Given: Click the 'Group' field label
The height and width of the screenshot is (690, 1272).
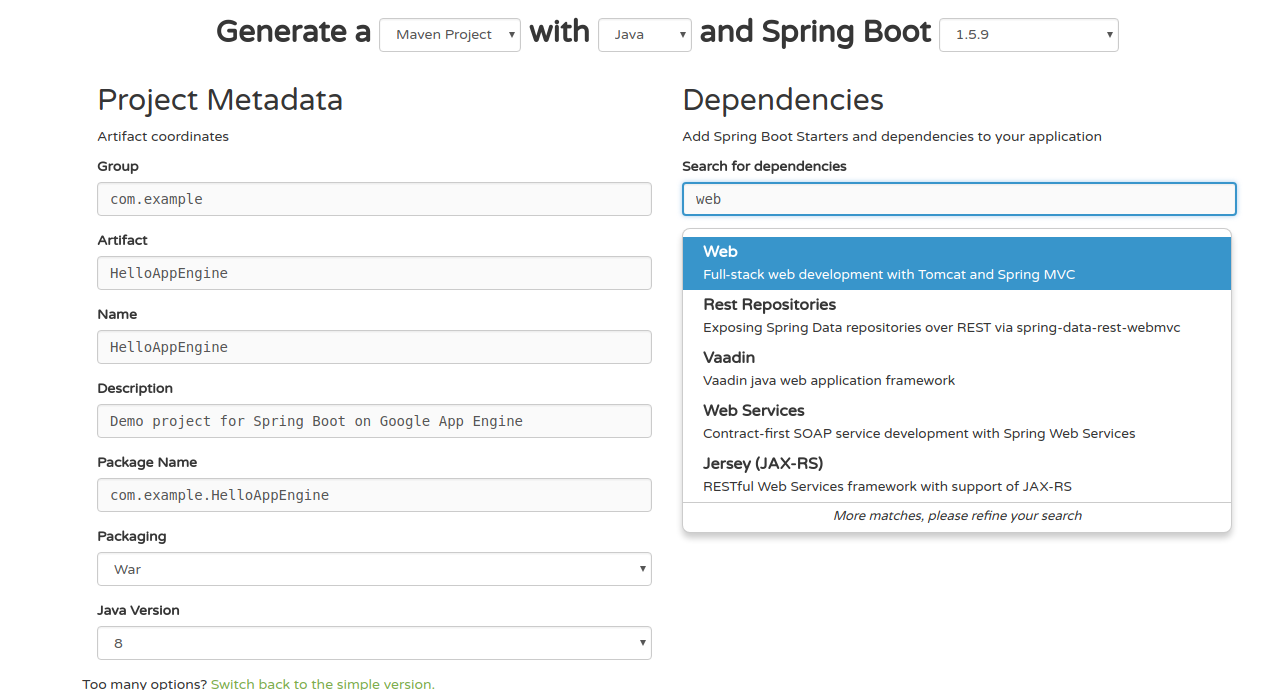Looking at the screenshot, I should point(118,166).
